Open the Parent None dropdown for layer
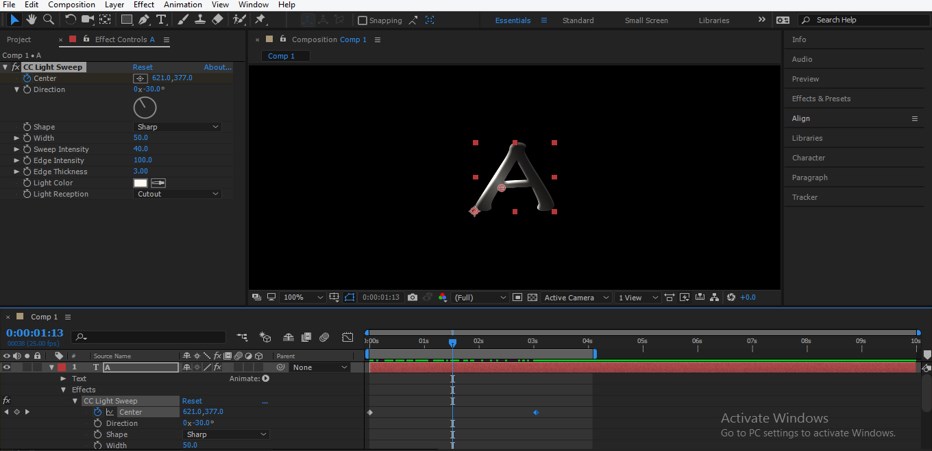Viewport: 932px width, 451px height. pyautogui.click(x=318, y=367)
